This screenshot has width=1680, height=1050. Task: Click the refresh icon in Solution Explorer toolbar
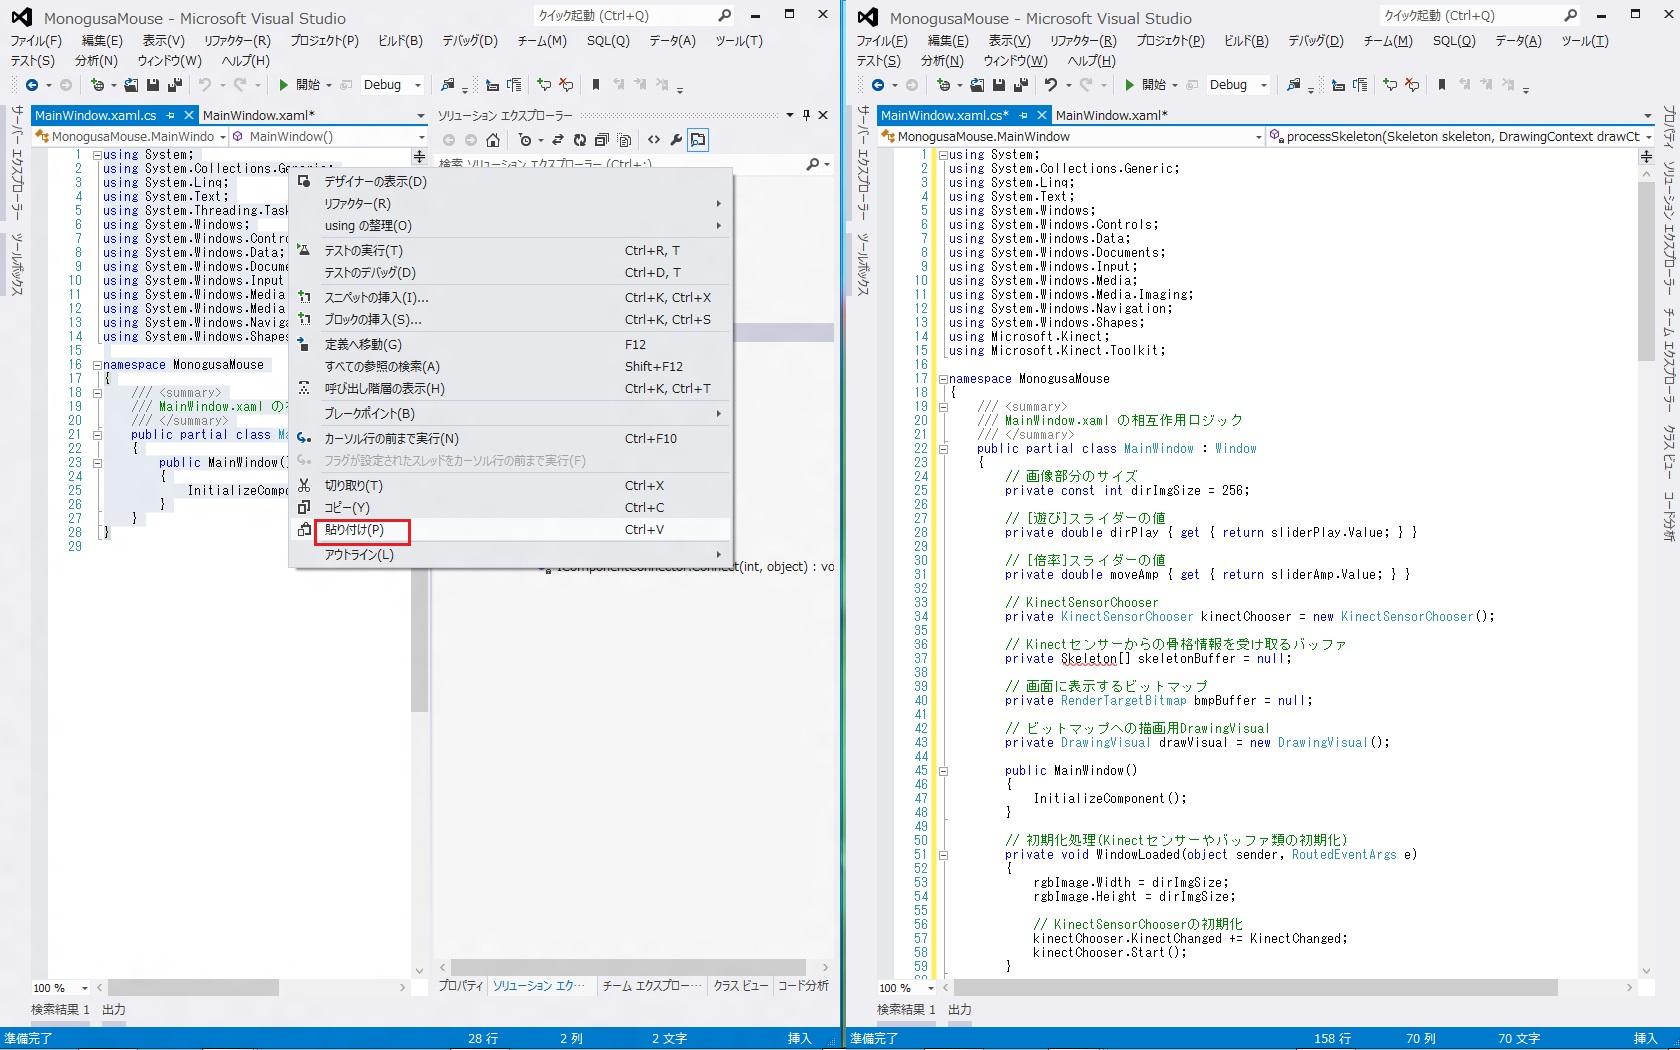click(x=579, y=140)
